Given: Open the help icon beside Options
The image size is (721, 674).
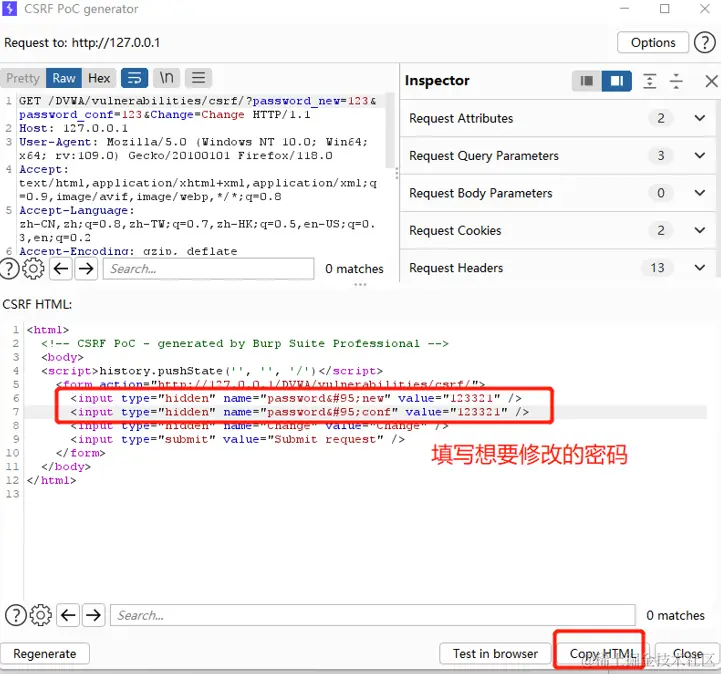Looking at the screenshot, I should pyautogui.click(x=704, y=43).
